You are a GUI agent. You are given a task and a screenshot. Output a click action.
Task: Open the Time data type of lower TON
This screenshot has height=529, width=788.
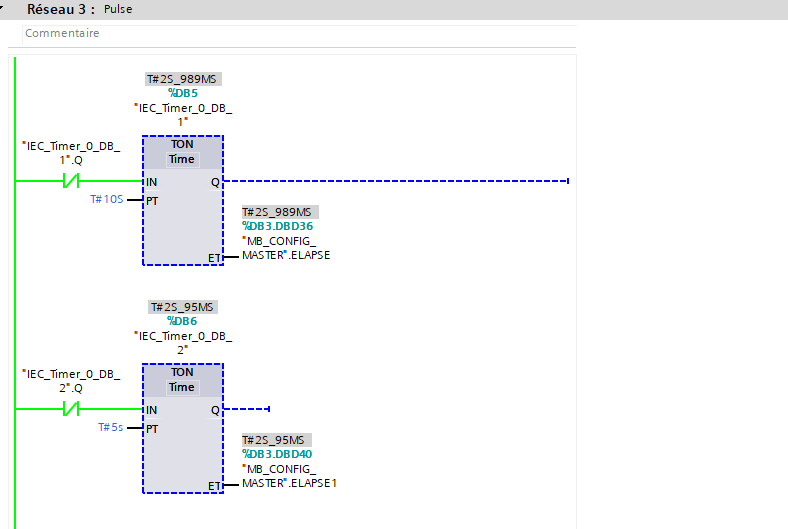pos(182,387)
